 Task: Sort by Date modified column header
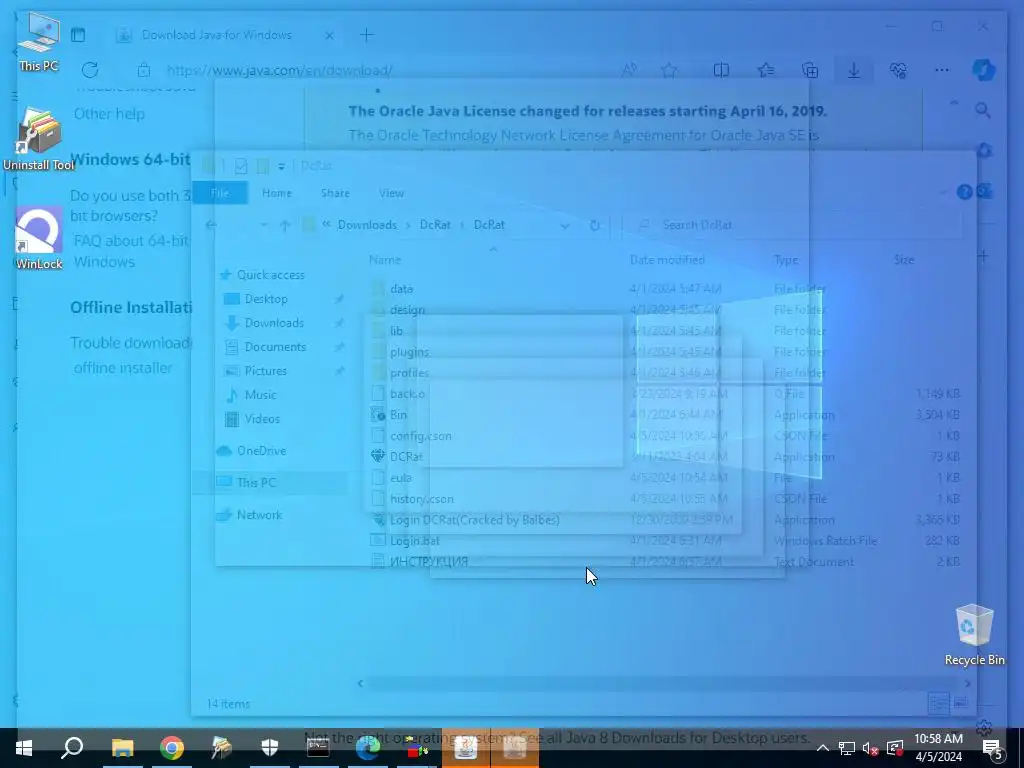click(x=667, y=260)
